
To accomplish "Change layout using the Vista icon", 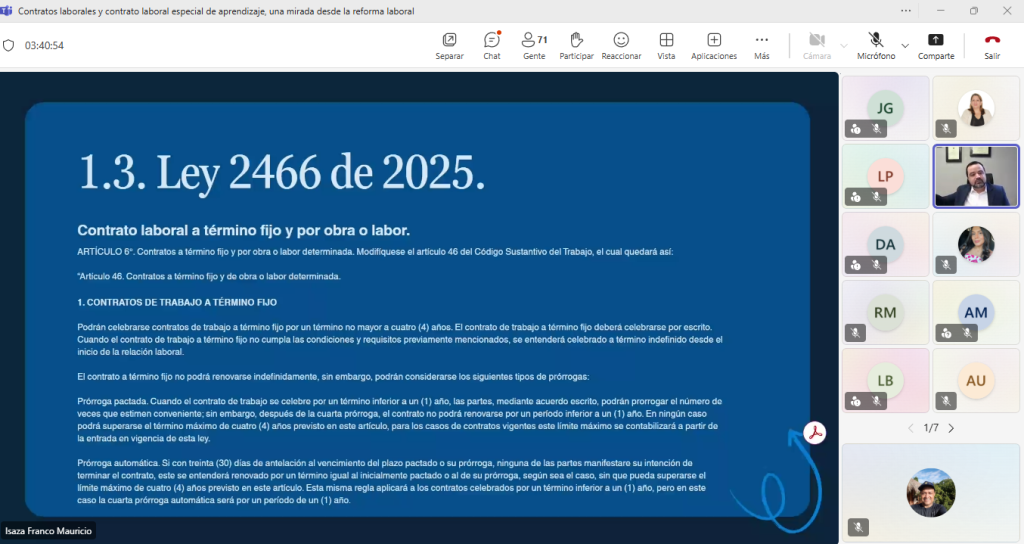I will click(x=666, y=45).
